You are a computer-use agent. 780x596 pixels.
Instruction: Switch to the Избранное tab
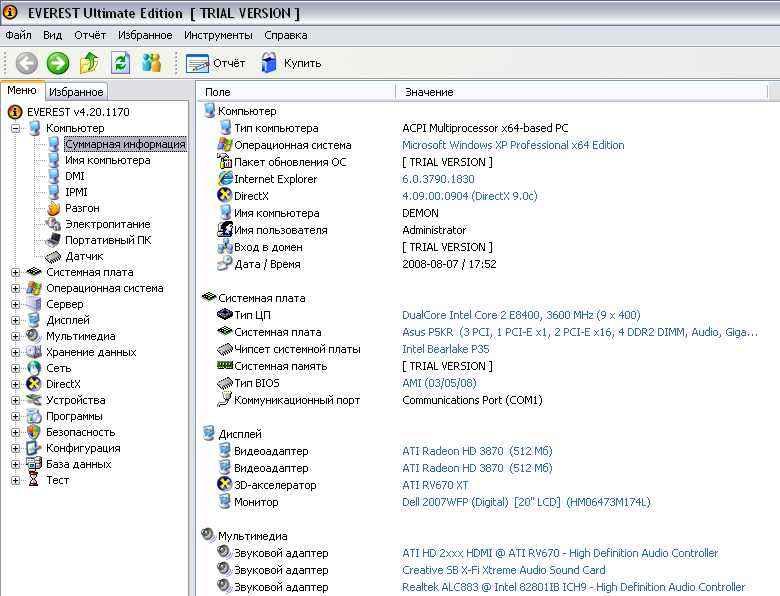point(76,92)
